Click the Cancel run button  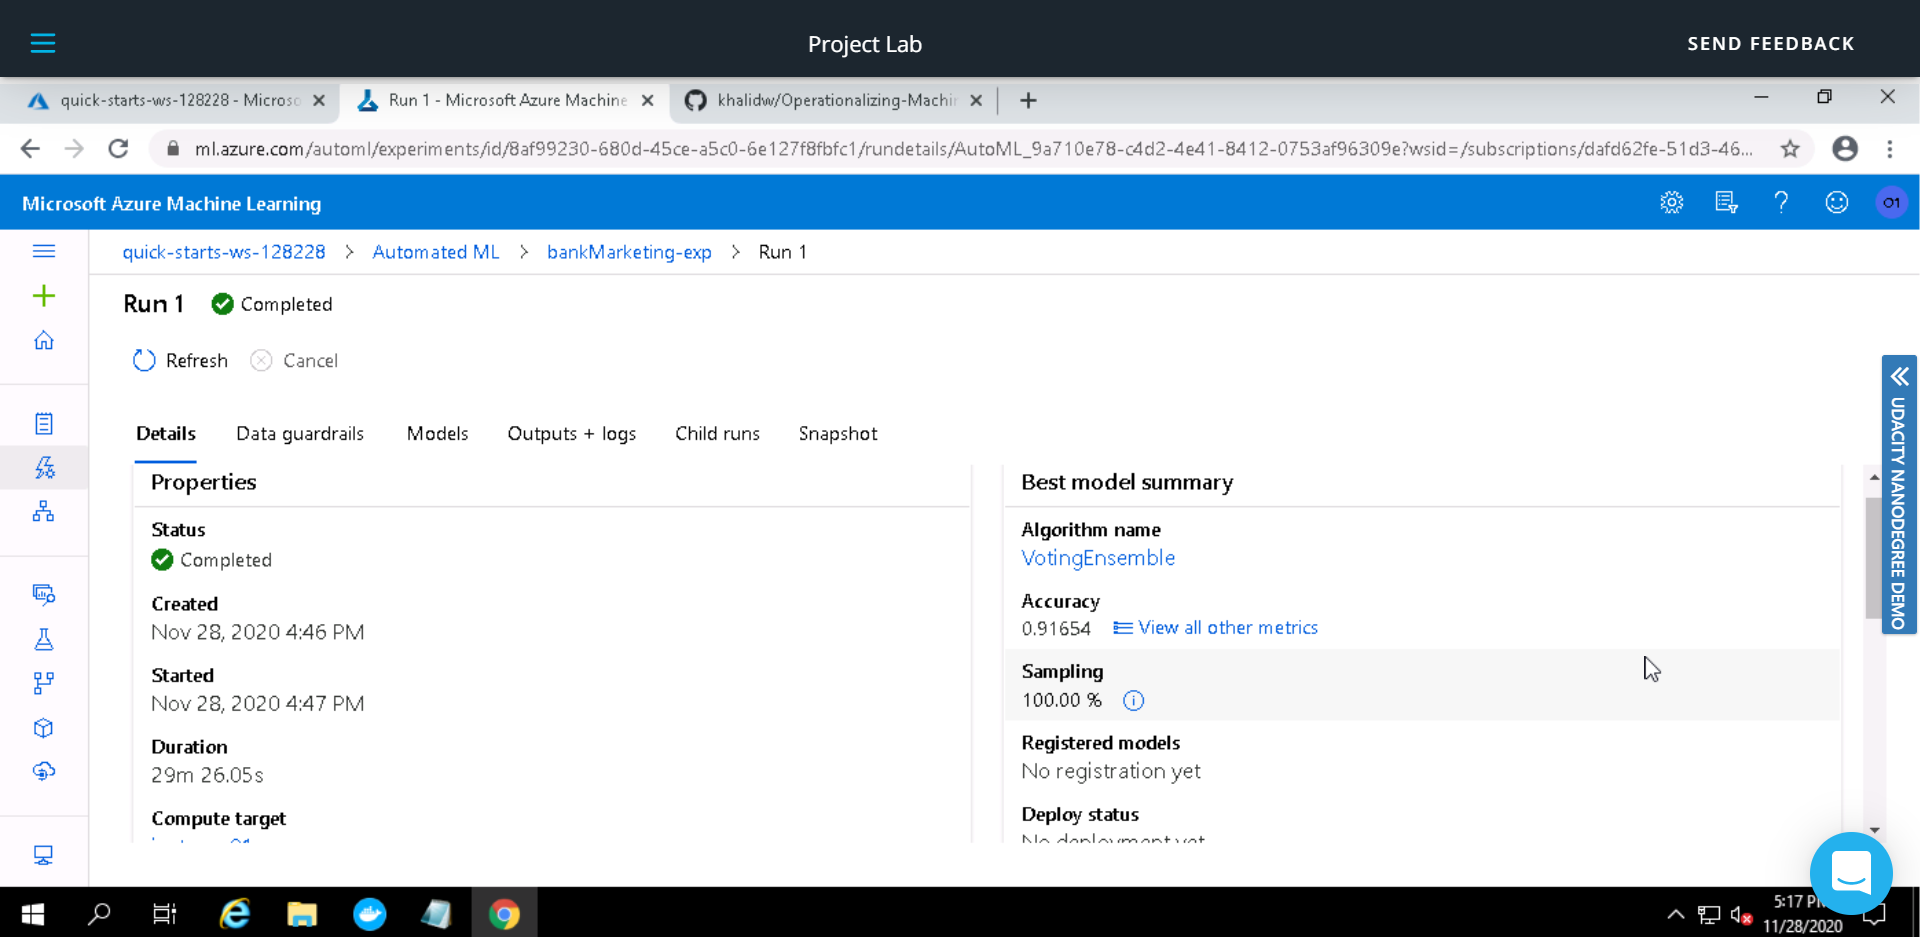(x=295, y=361)
